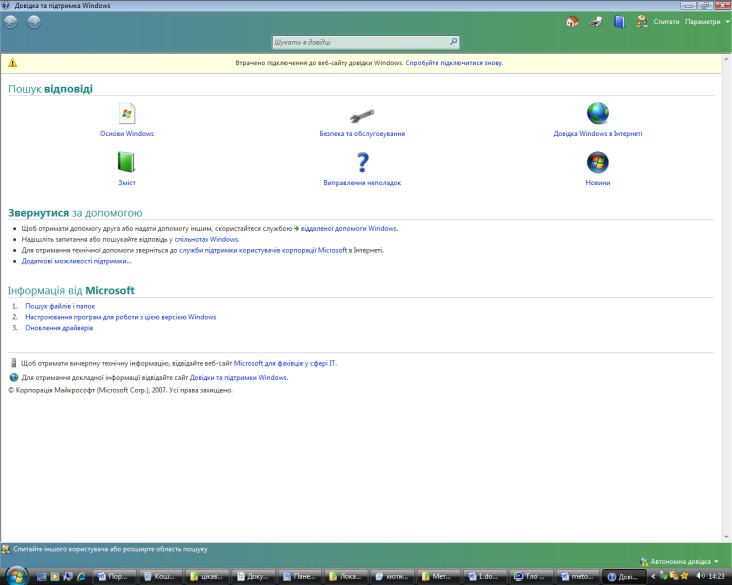Click the volume speaker tray icon
This screenshot has height=585, width=732.
(700, 576)
